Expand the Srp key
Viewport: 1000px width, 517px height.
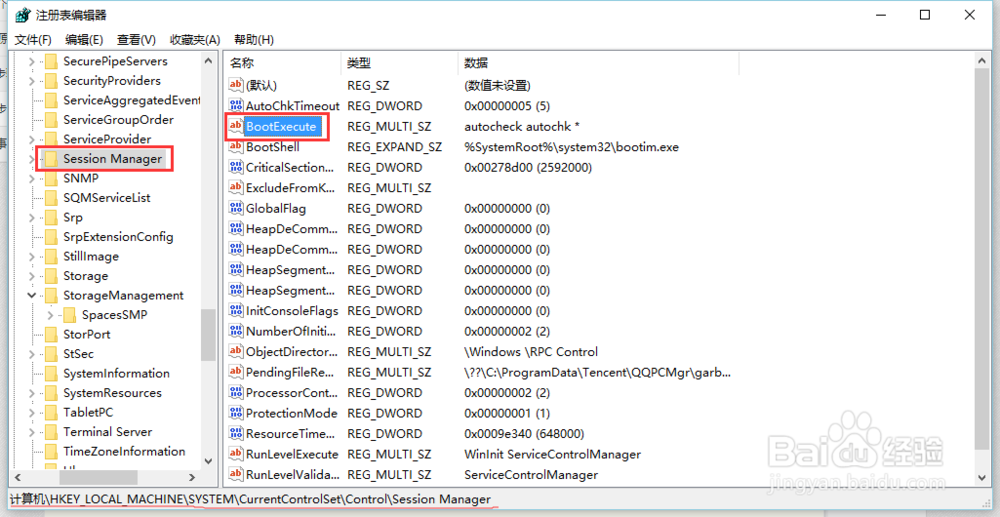32,217
